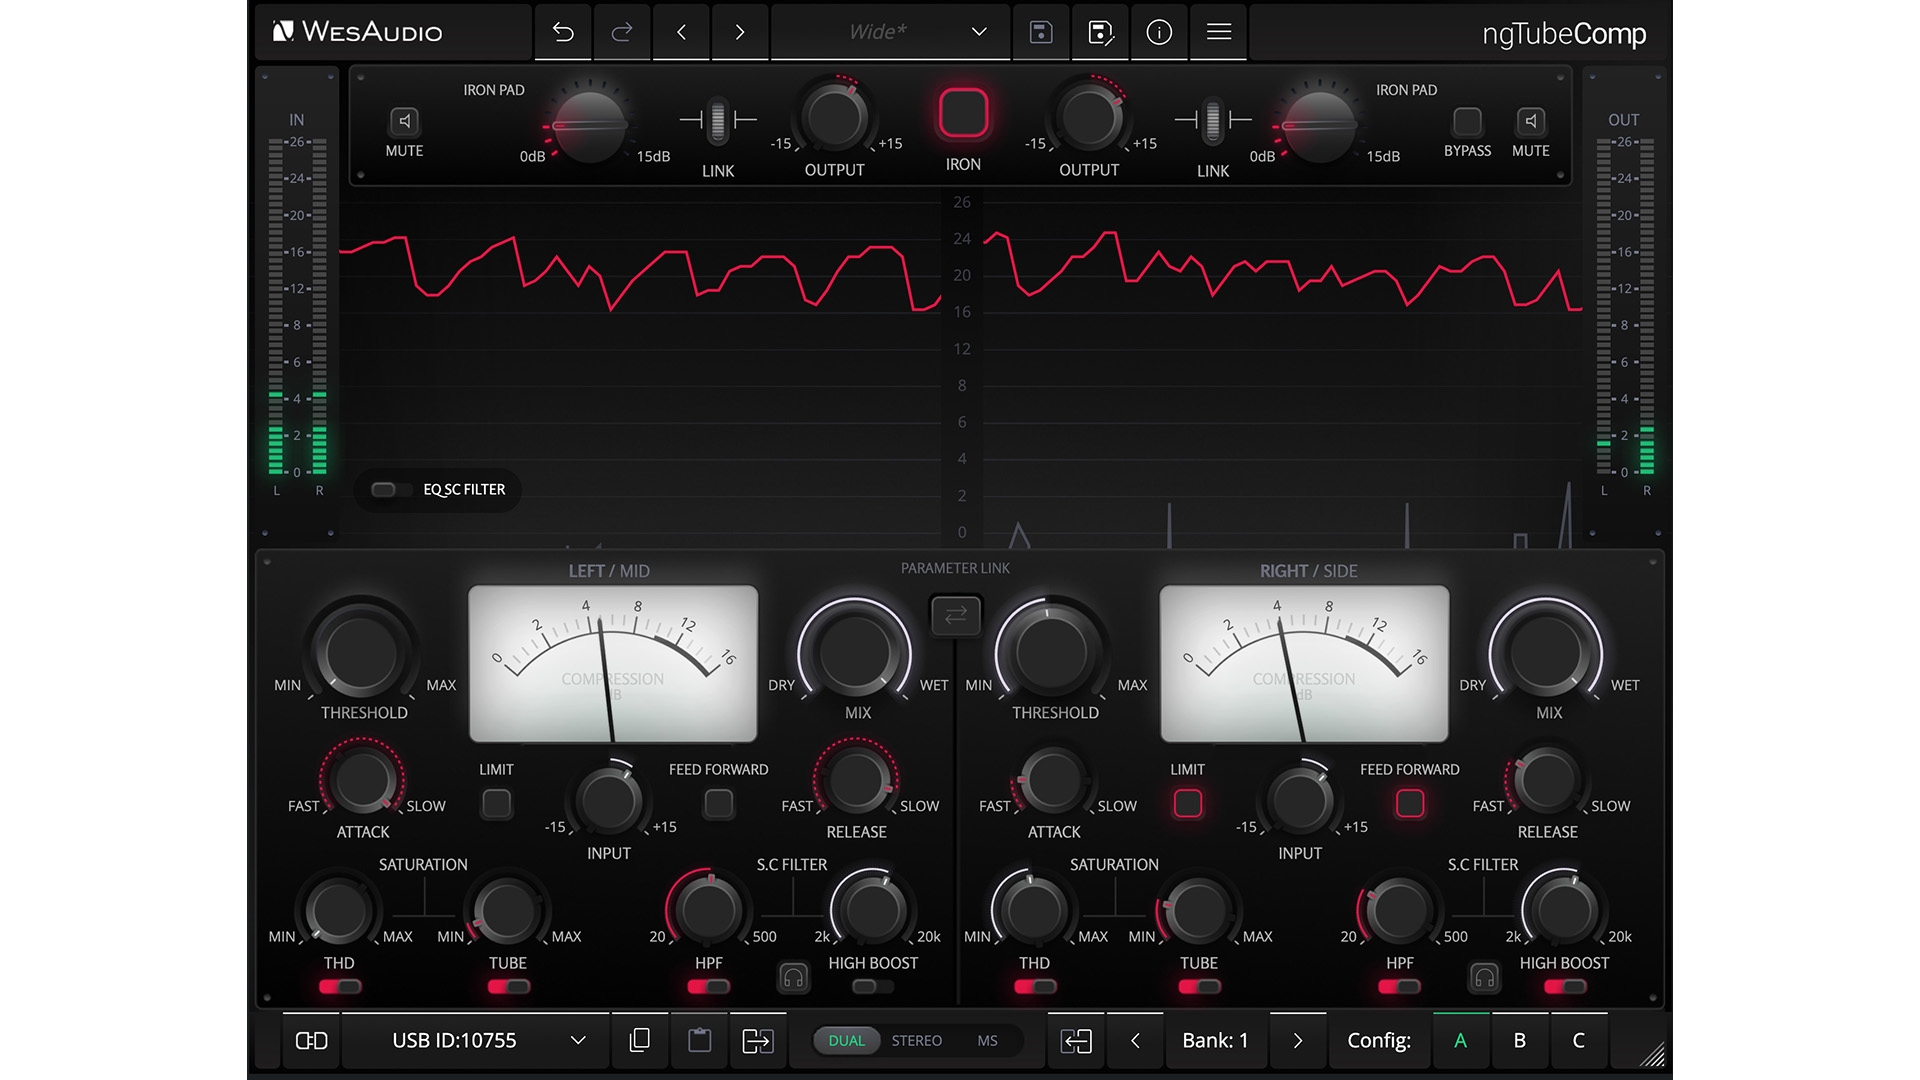
Task: Open the hamburger menu icon
Action: point(1218,32)
